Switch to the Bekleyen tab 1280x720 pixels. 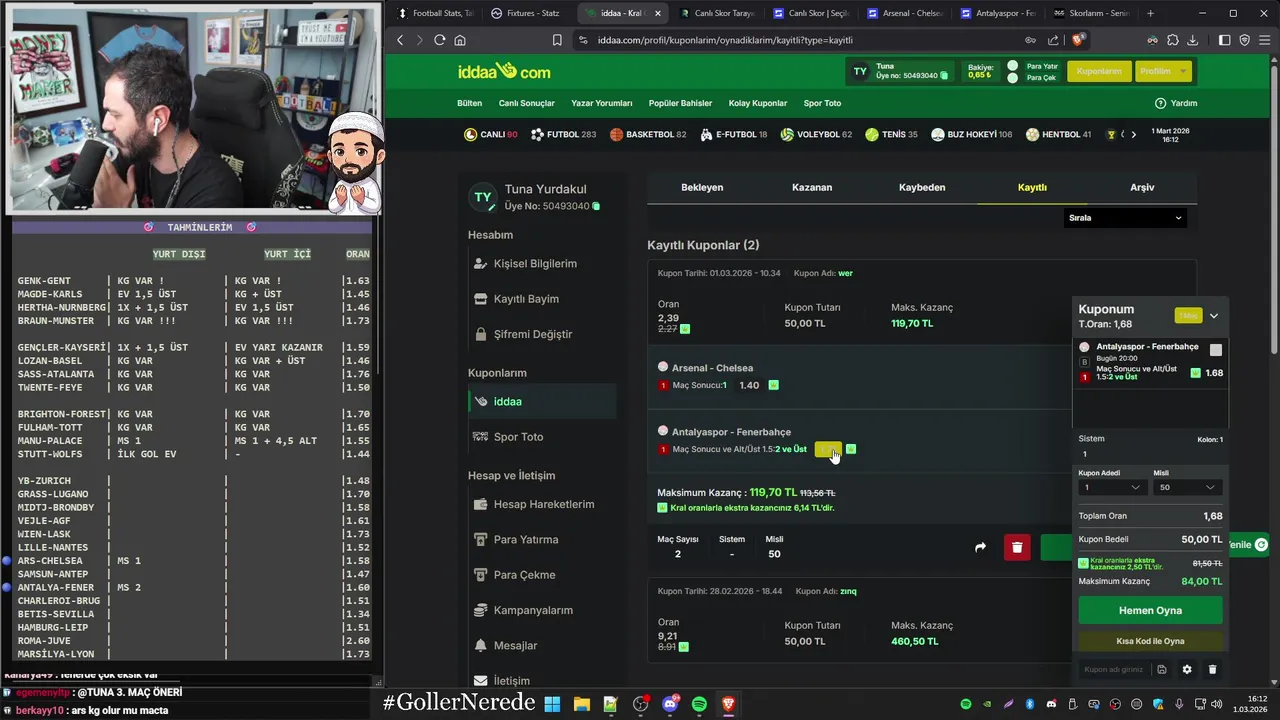click(702, 187)
